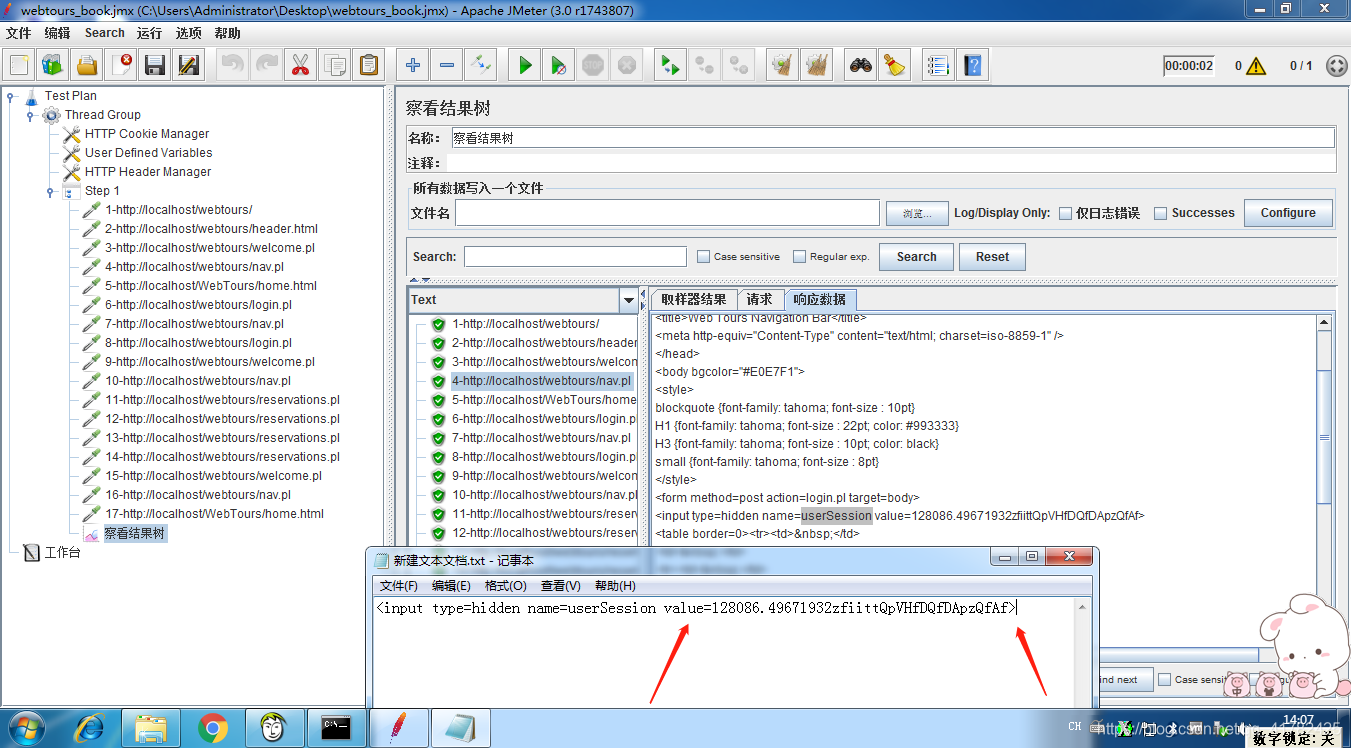Collapse the Step 1 tree node

click(x=49, y=192)
